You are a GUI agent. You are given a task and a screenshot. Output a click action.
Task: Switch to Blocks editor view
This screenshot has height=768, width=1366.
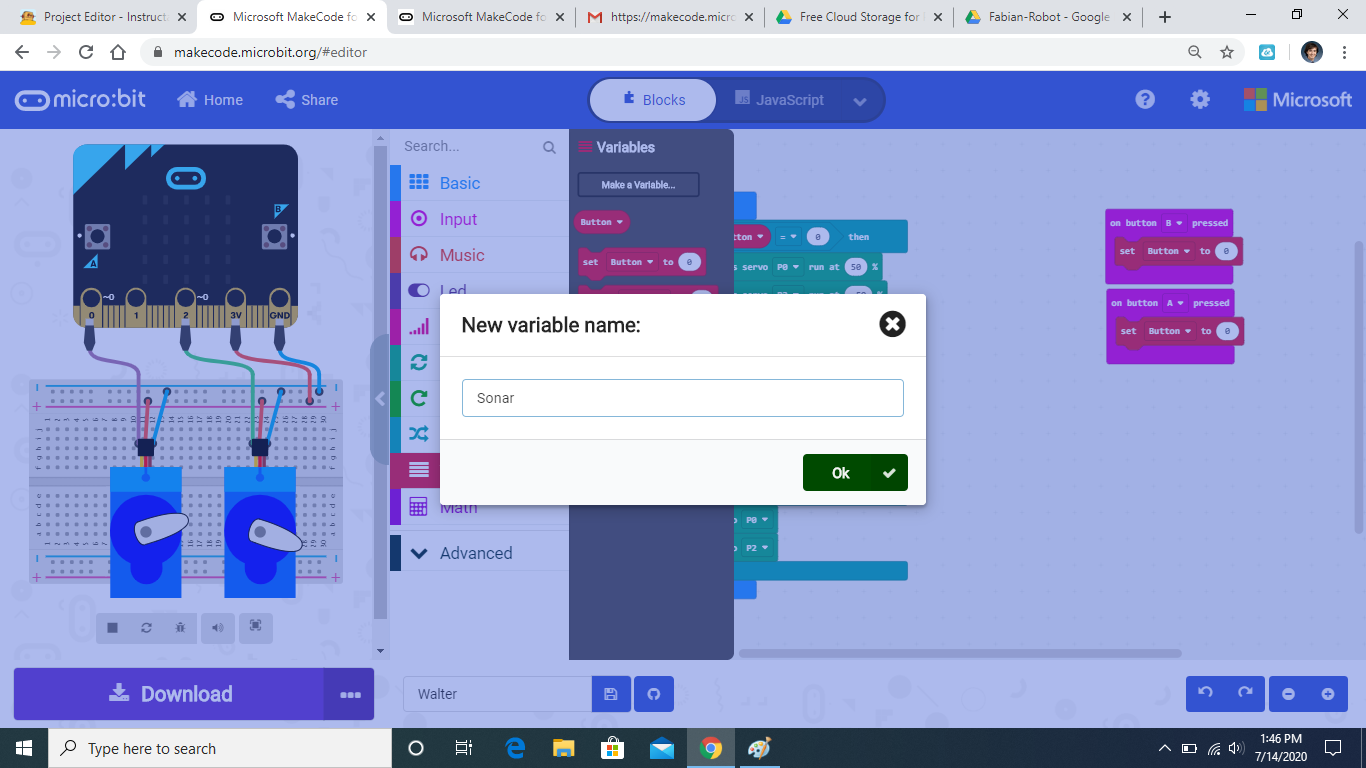(653, 100)
